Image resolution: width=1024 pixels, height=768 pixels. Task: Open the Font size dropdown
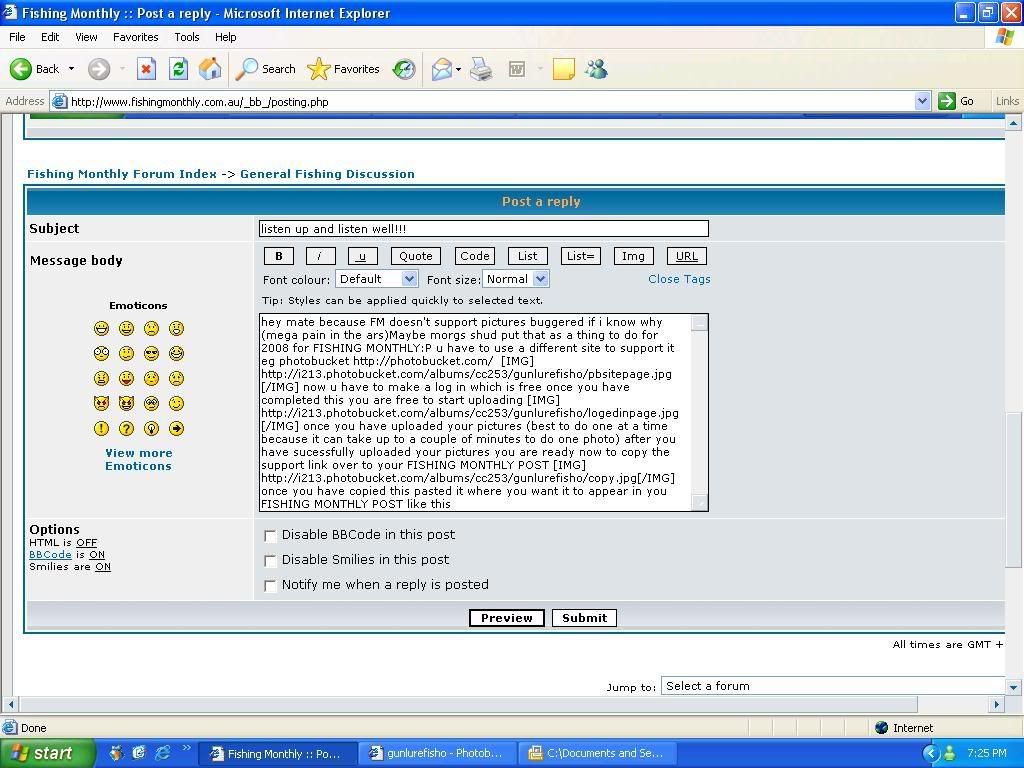[x=516, y=279]
